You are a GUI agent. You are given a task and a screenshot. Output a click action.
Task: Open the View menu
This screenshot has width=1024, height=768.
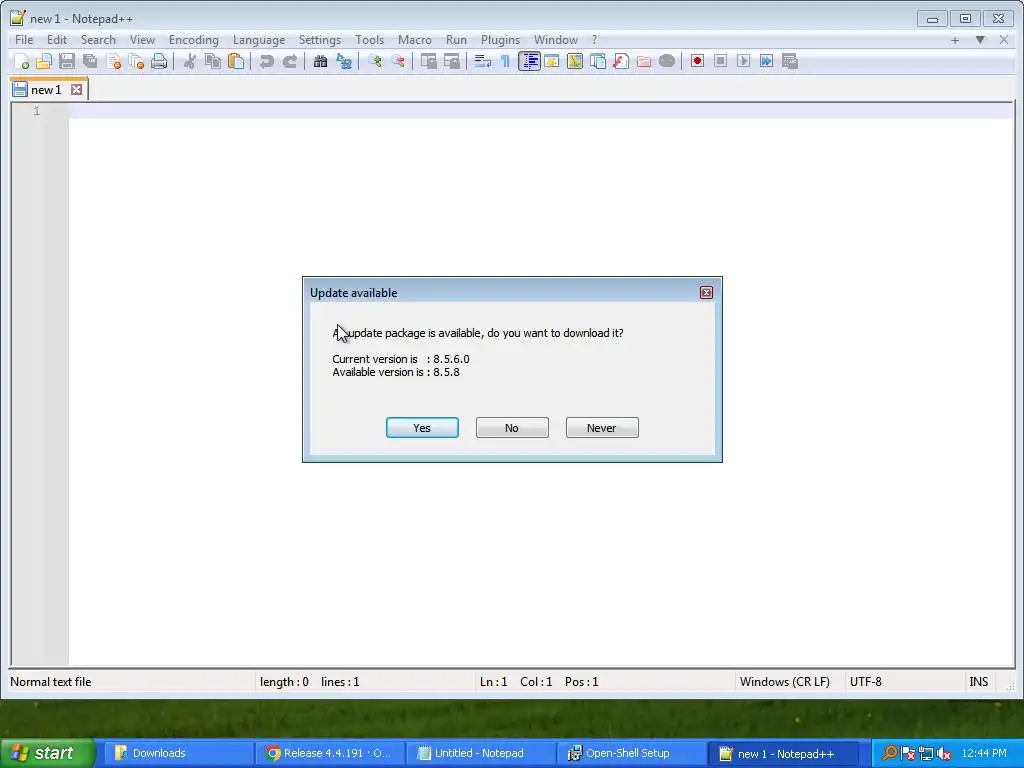point(142,40)
